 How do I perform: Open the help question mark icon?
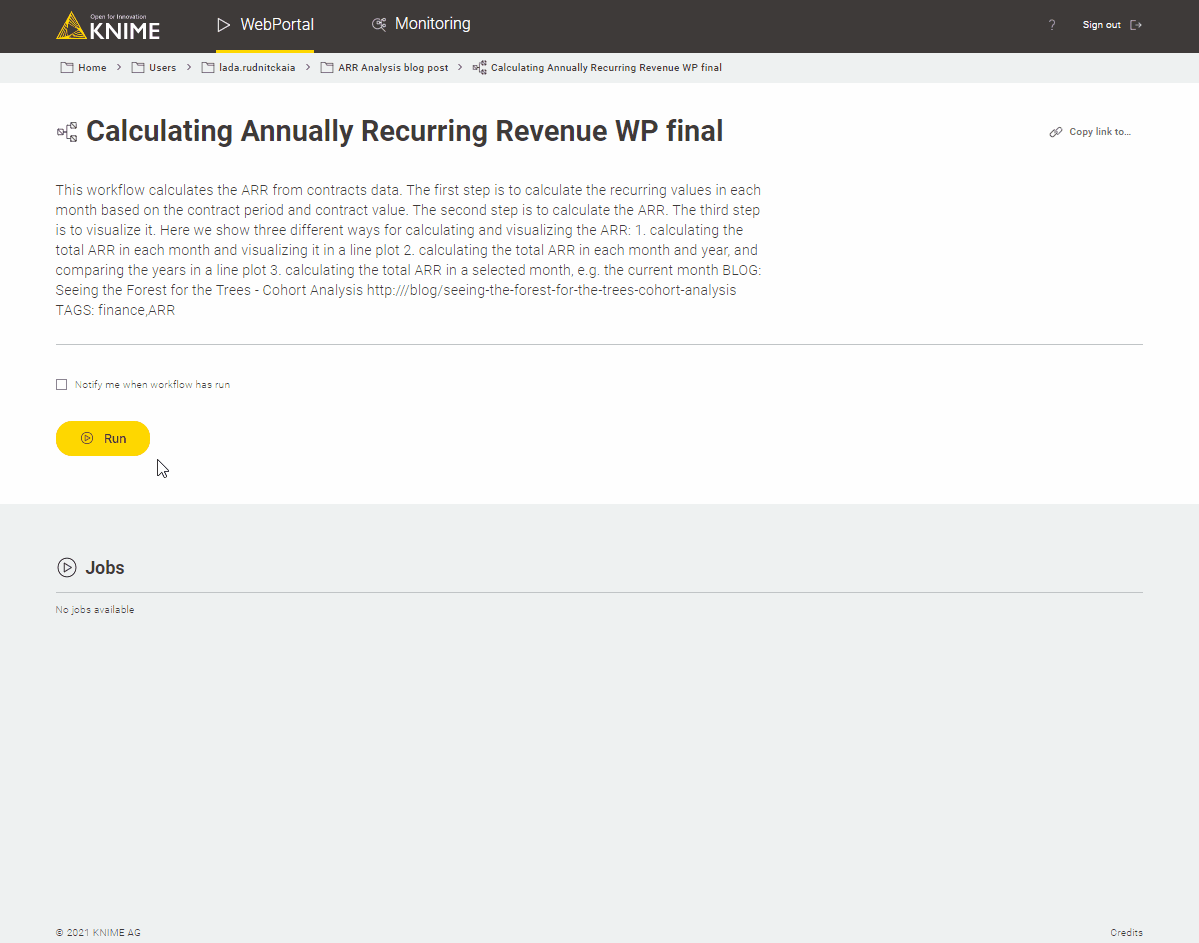tap(1052, 25)
